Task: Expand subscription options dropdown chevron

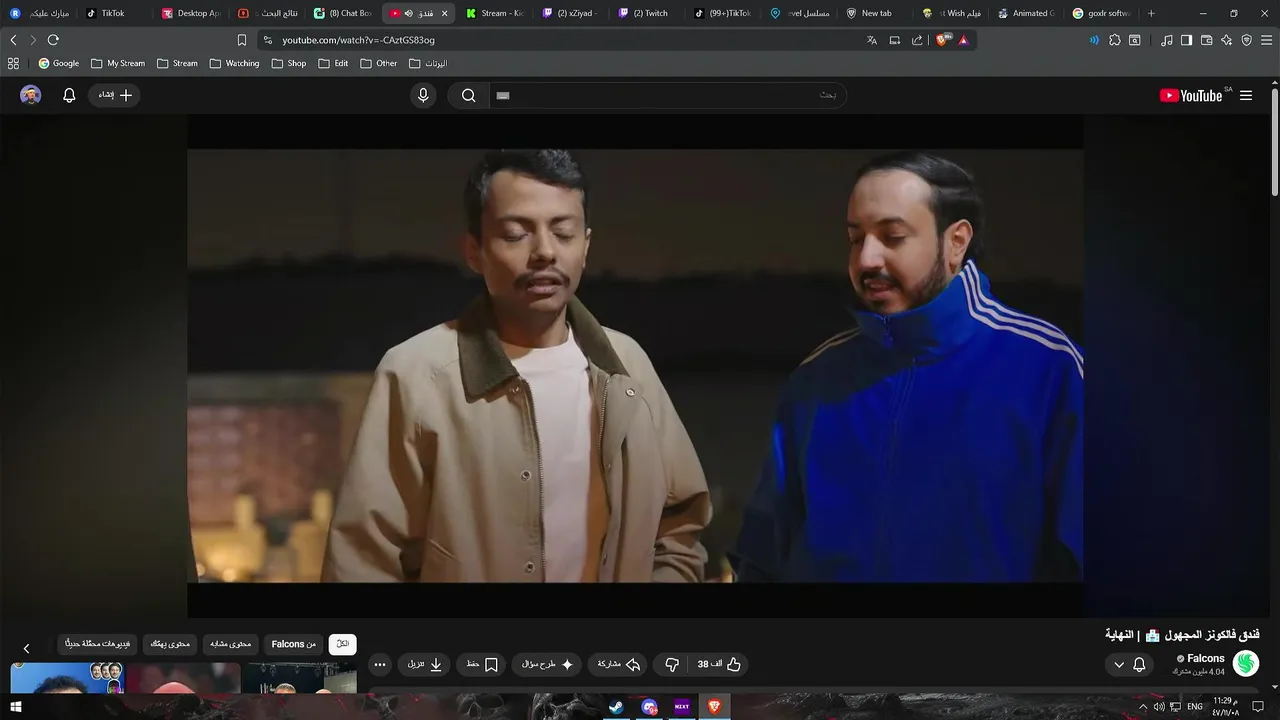Action: [x=1118, y=664]
